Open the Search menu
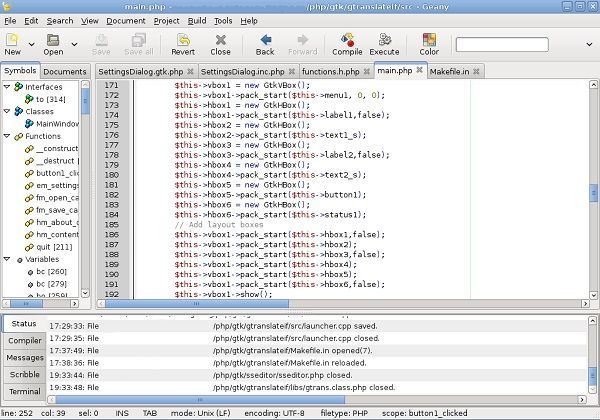This screenshot has height=420, width=600. point(60,21)
